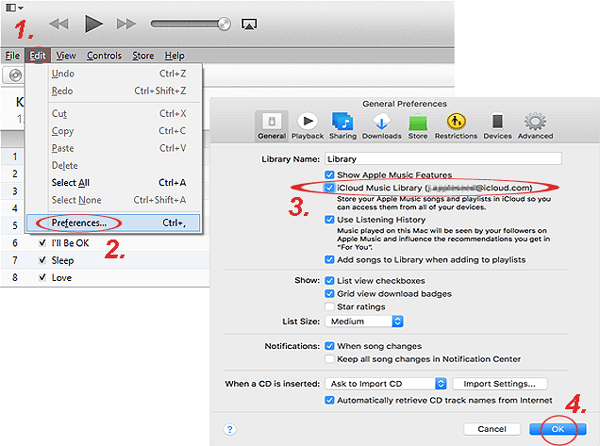Toggle List view checkboxes option
The height and width of the screenshot is (446, 600).
(x=329, y=281)
